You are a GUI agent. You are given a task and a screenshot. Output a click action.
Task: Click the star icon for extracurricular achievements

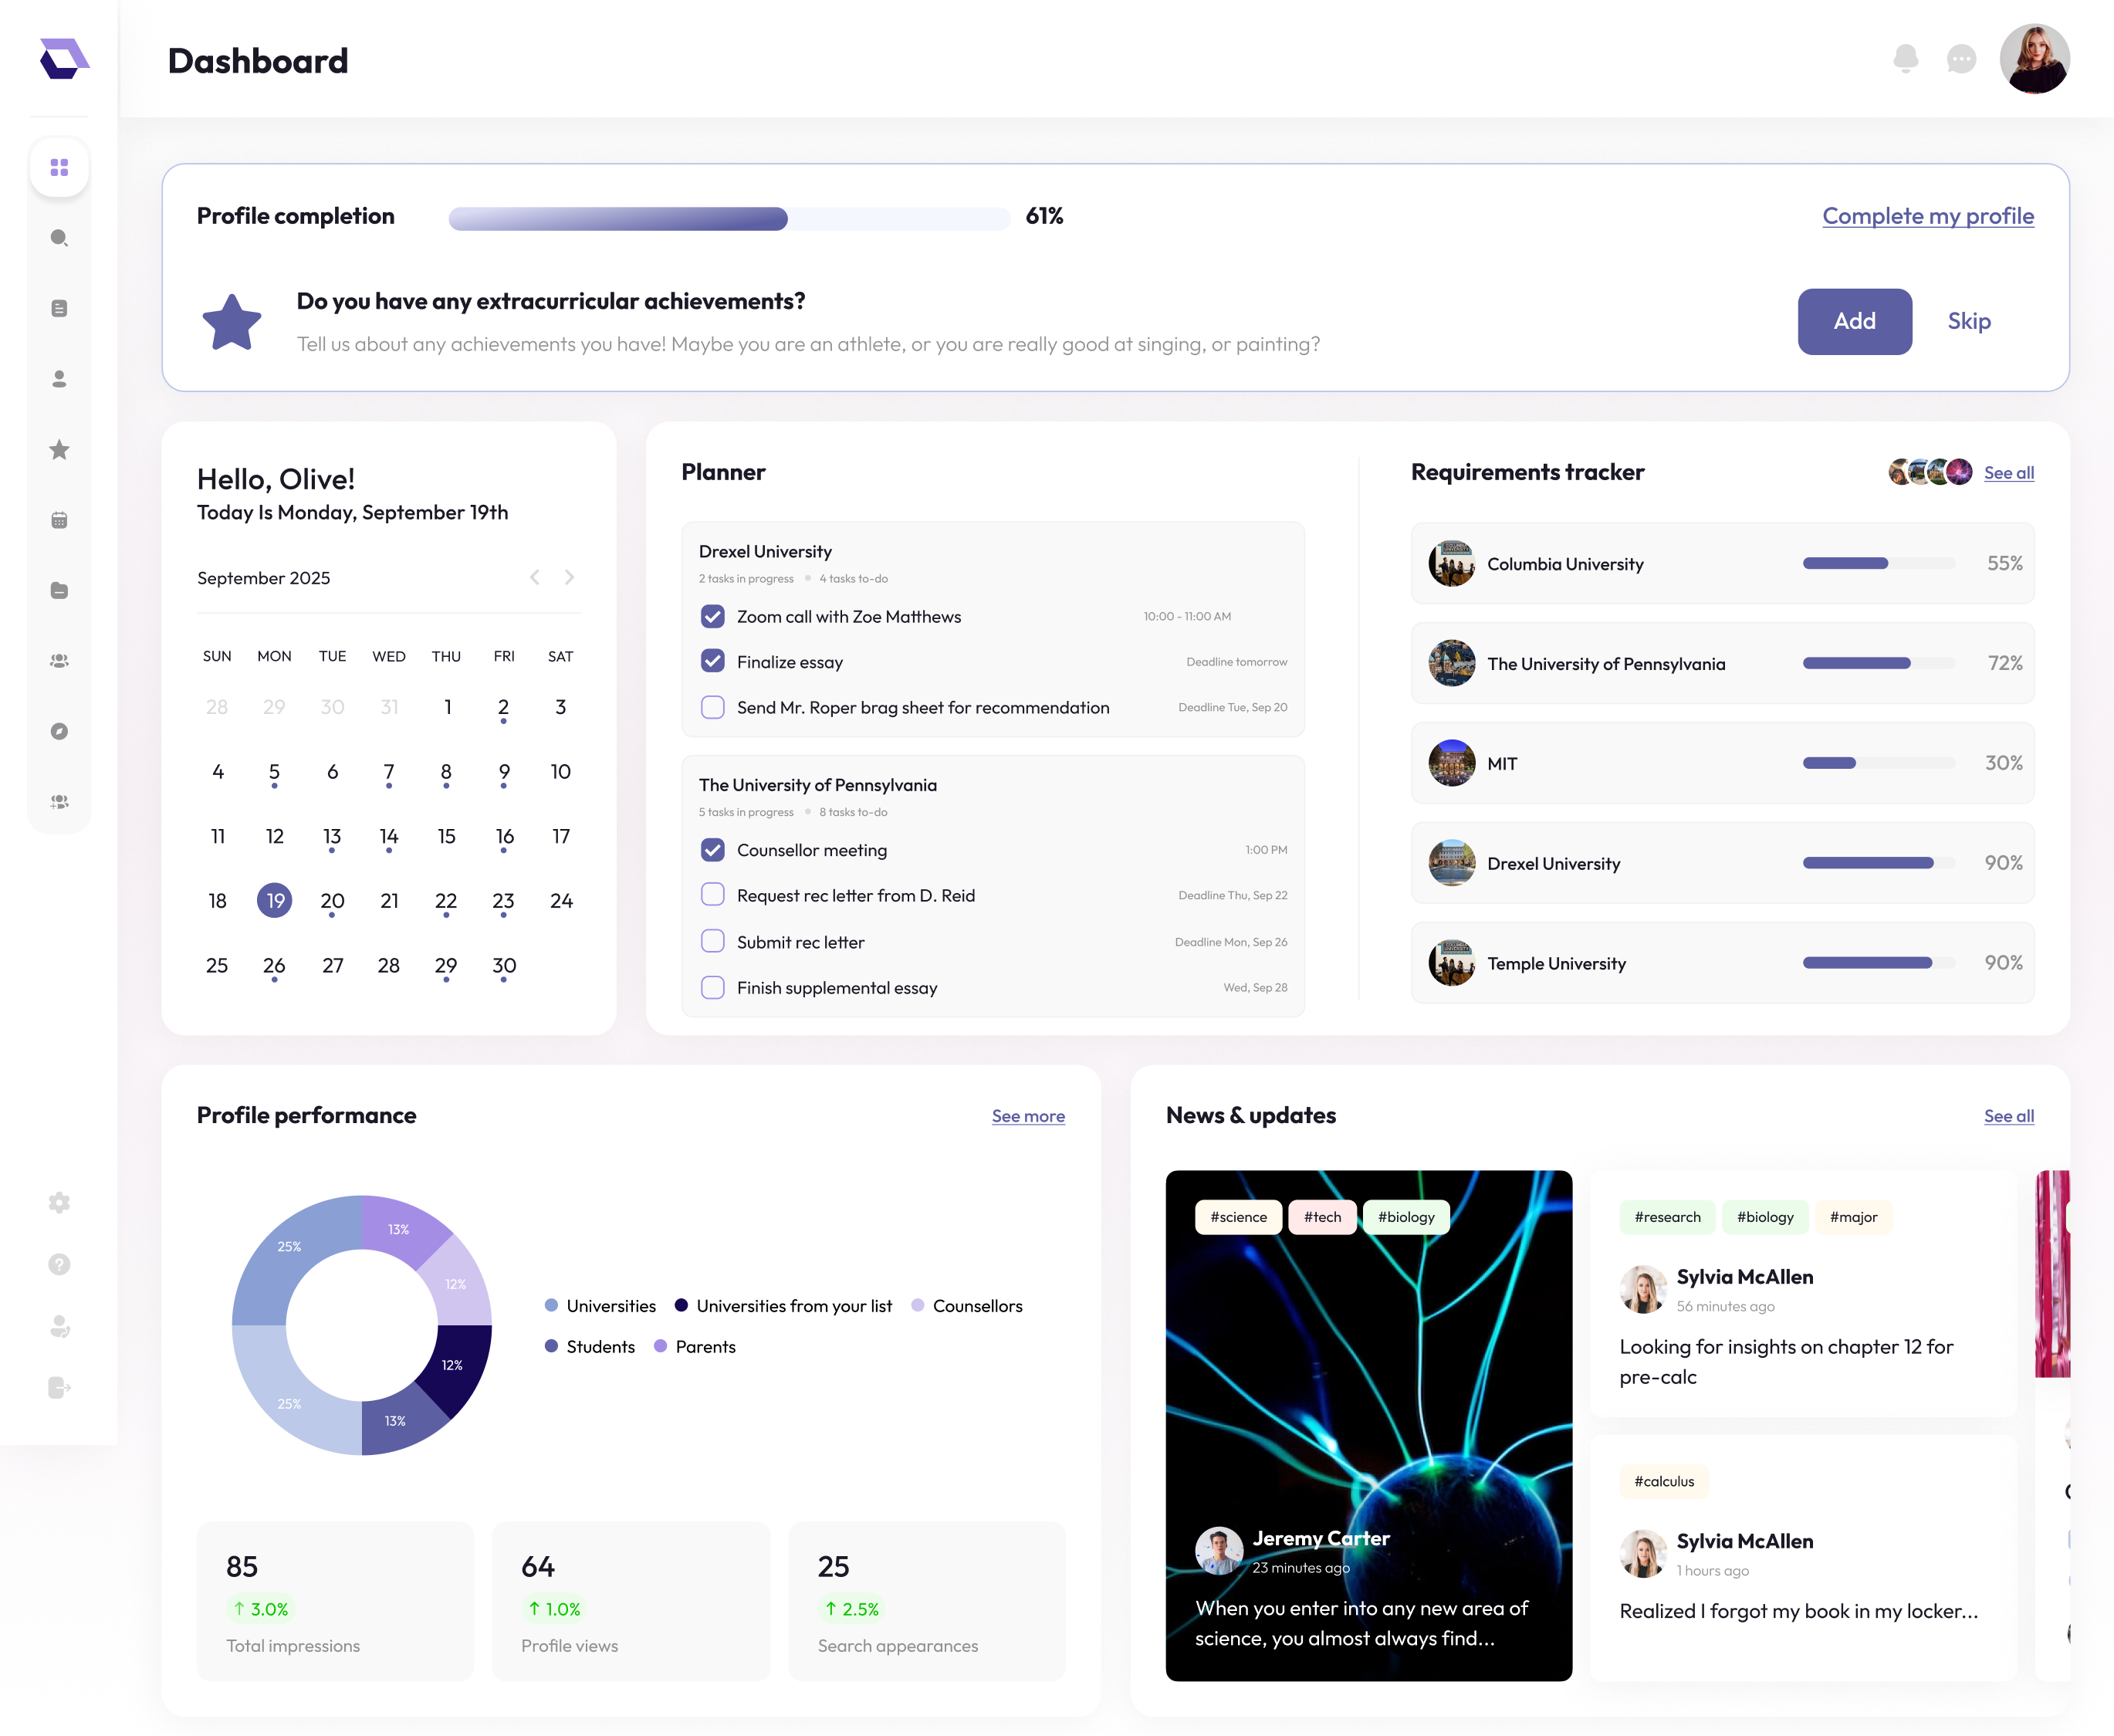click(x=232, y=322)
